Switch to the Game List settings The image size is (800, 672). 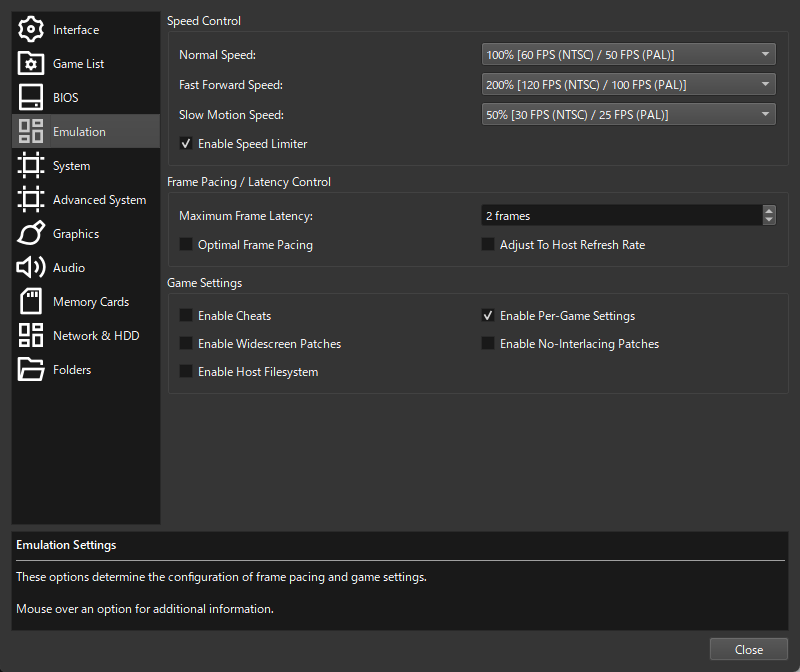pos(86,64)
